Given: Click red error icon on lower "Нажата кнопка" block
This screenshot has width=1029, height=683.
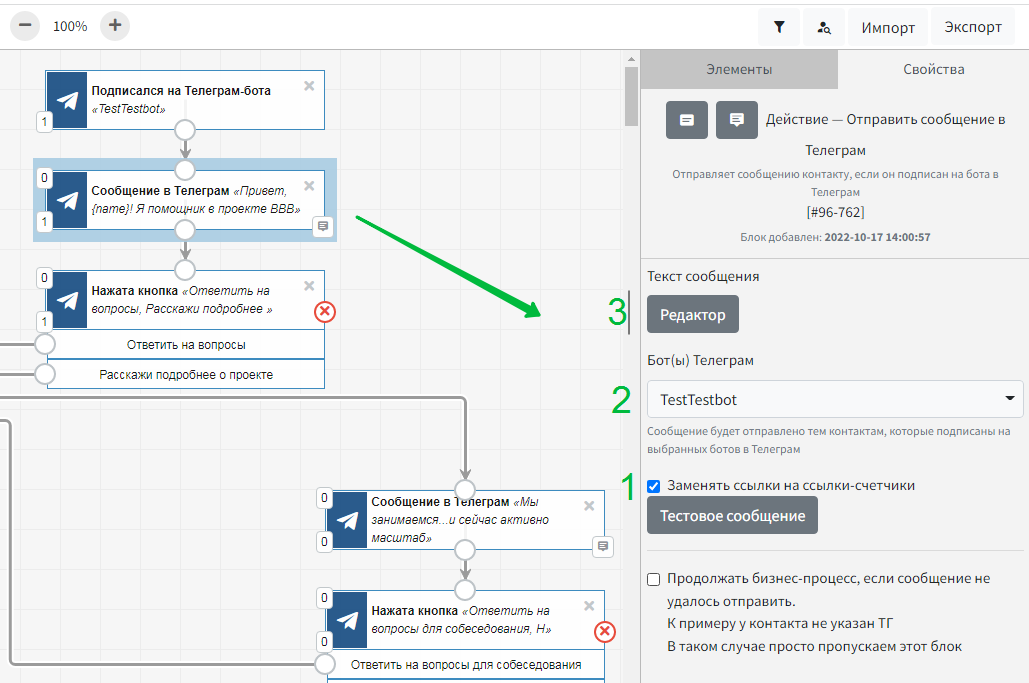Looking at the screenshot, I should point(605,631).
